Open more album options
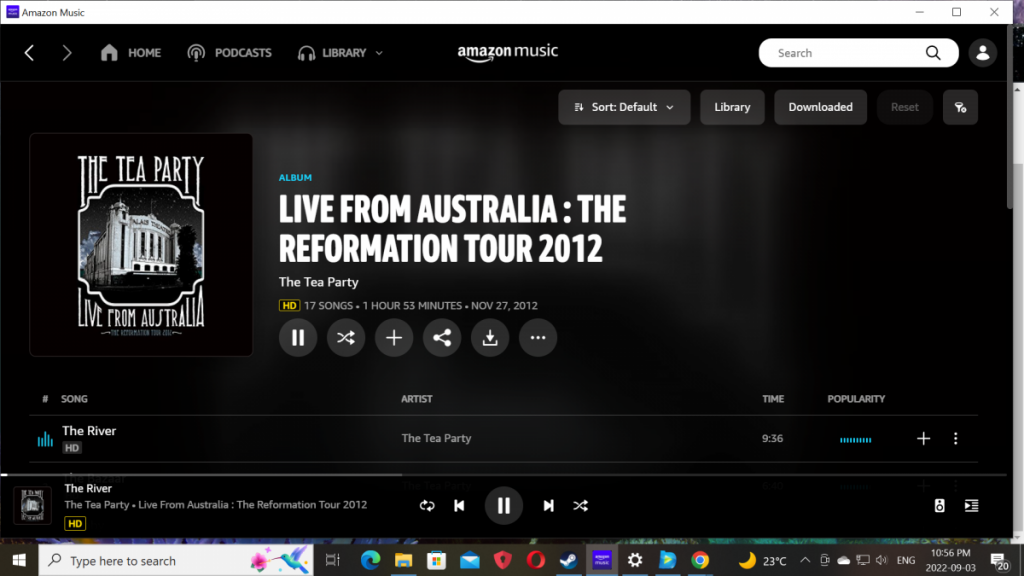1024x576 pixels. pyautogui.click(x=537, y=338)
